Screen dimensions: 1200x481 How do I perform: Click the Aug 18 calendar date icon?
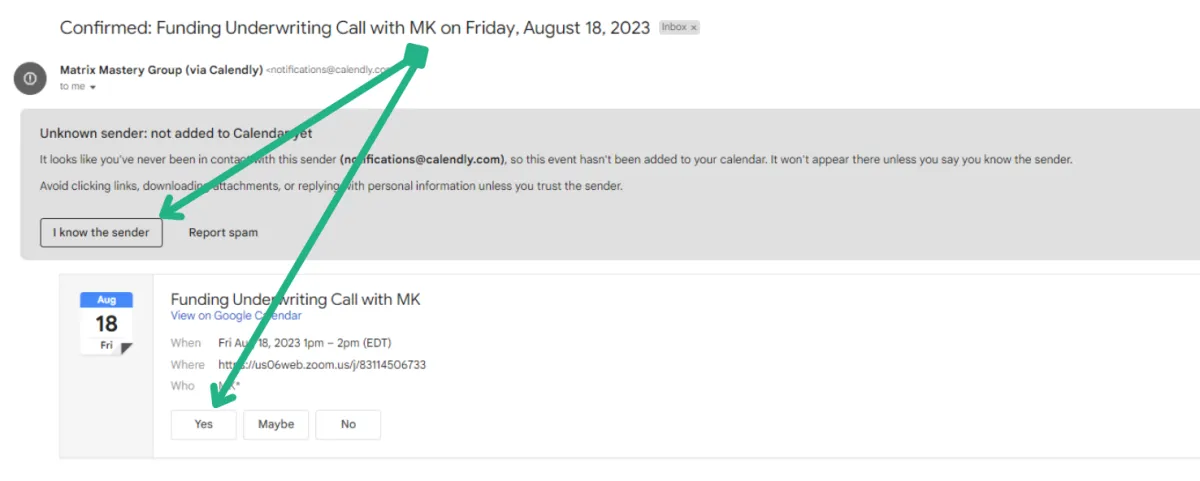pyautogui.click(x=106, y=323)
